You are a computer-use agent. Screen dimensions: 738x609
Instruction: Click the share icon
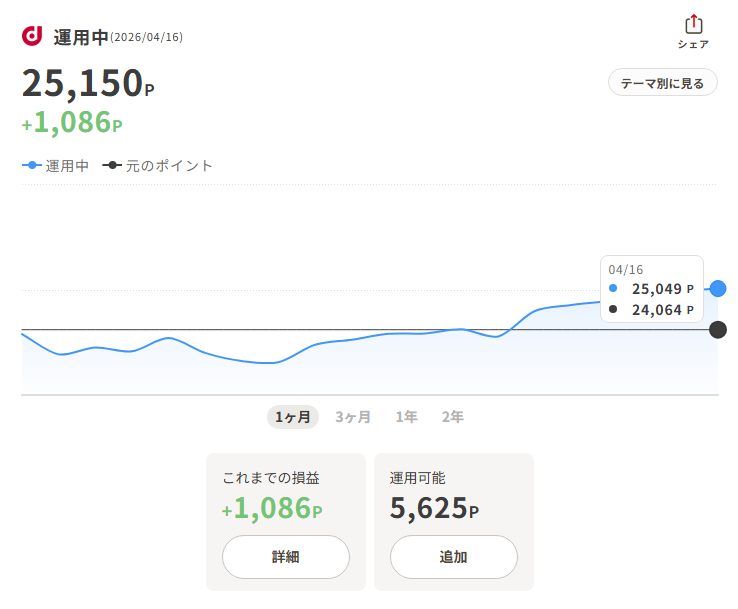coord(693,24)
